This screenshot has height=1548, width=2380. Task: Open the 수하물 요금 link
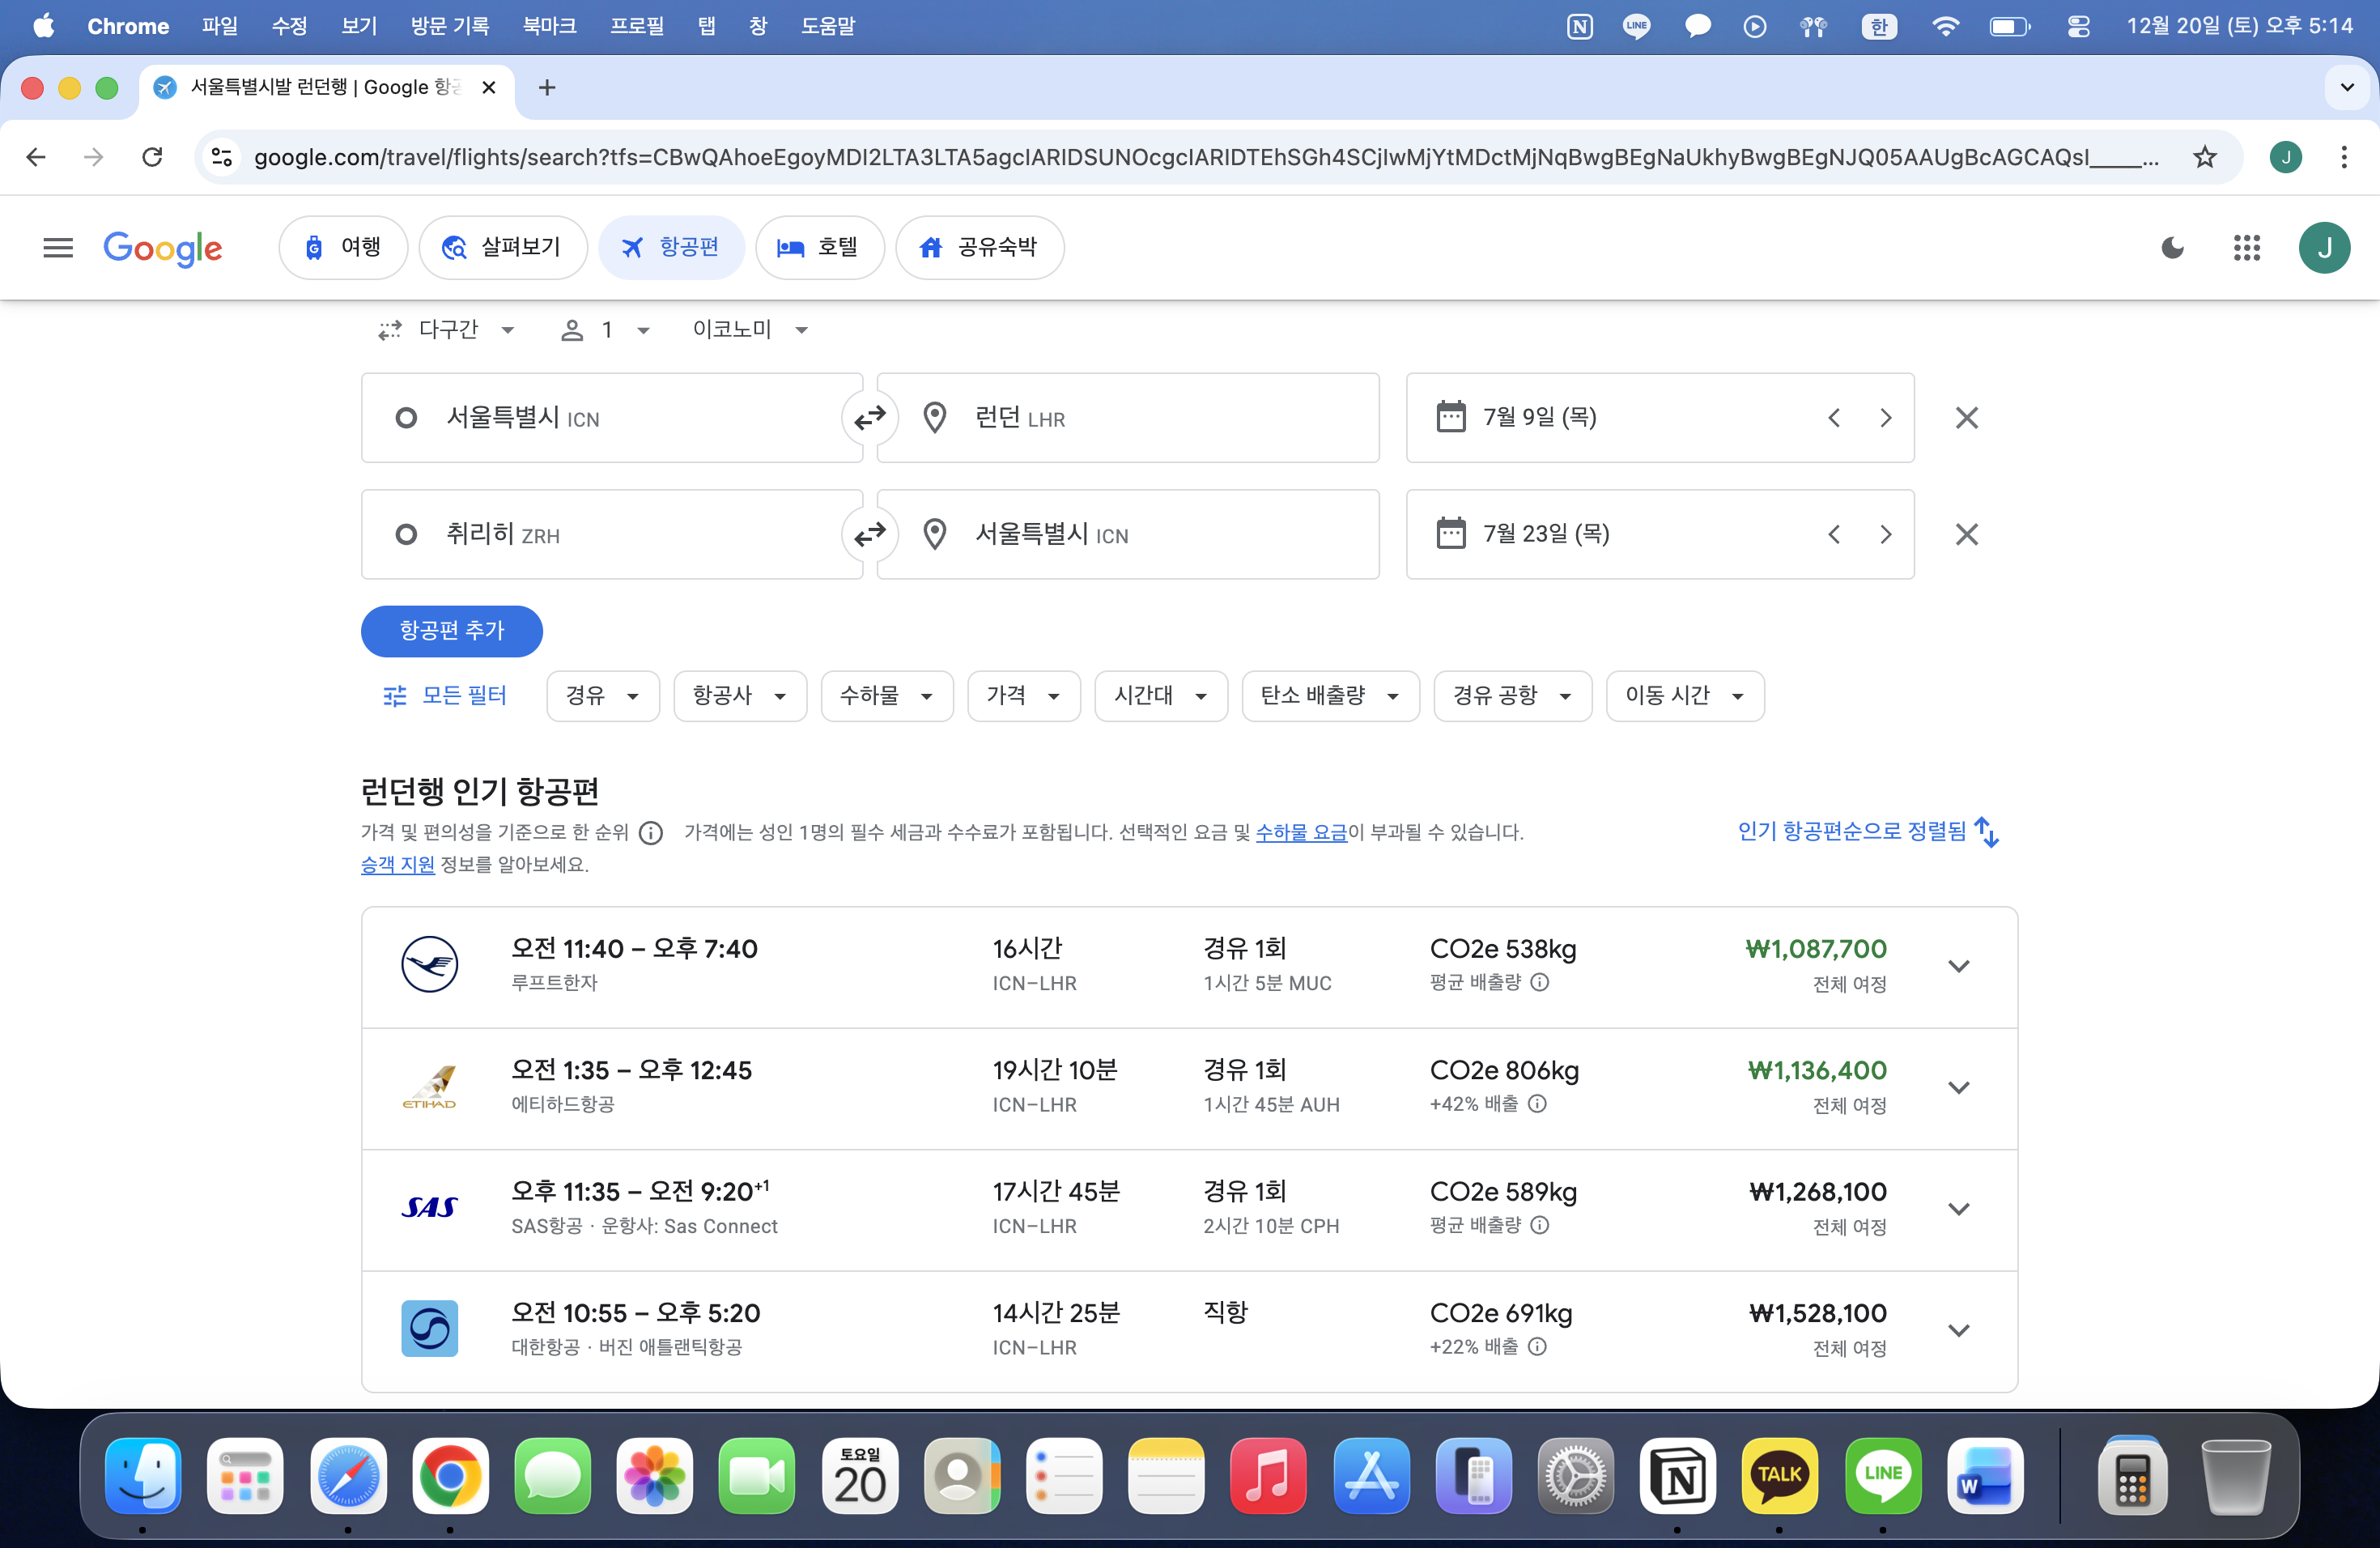(1300, 832)
